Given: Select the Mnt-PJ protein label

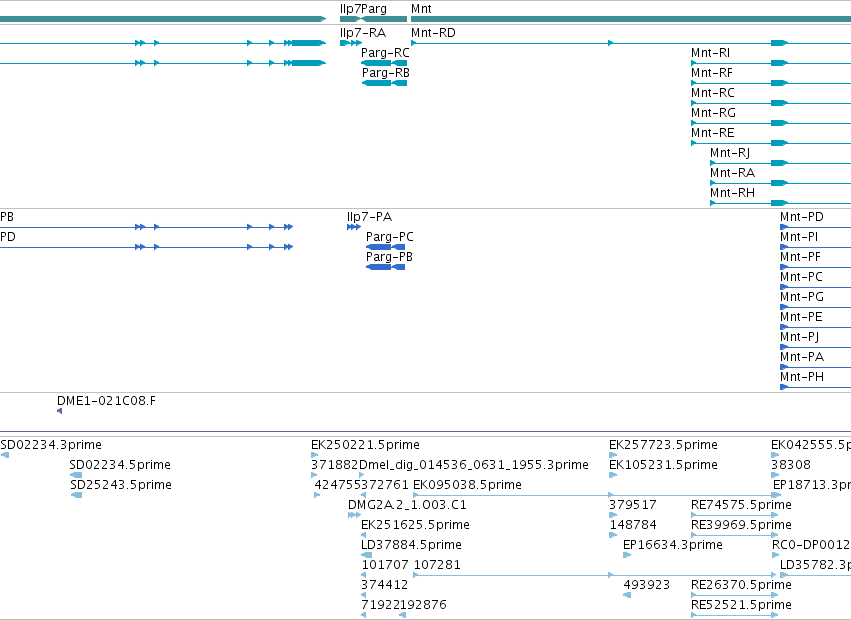Looking at the screenshot, I should pyautogui.click(x=799, y=337).
